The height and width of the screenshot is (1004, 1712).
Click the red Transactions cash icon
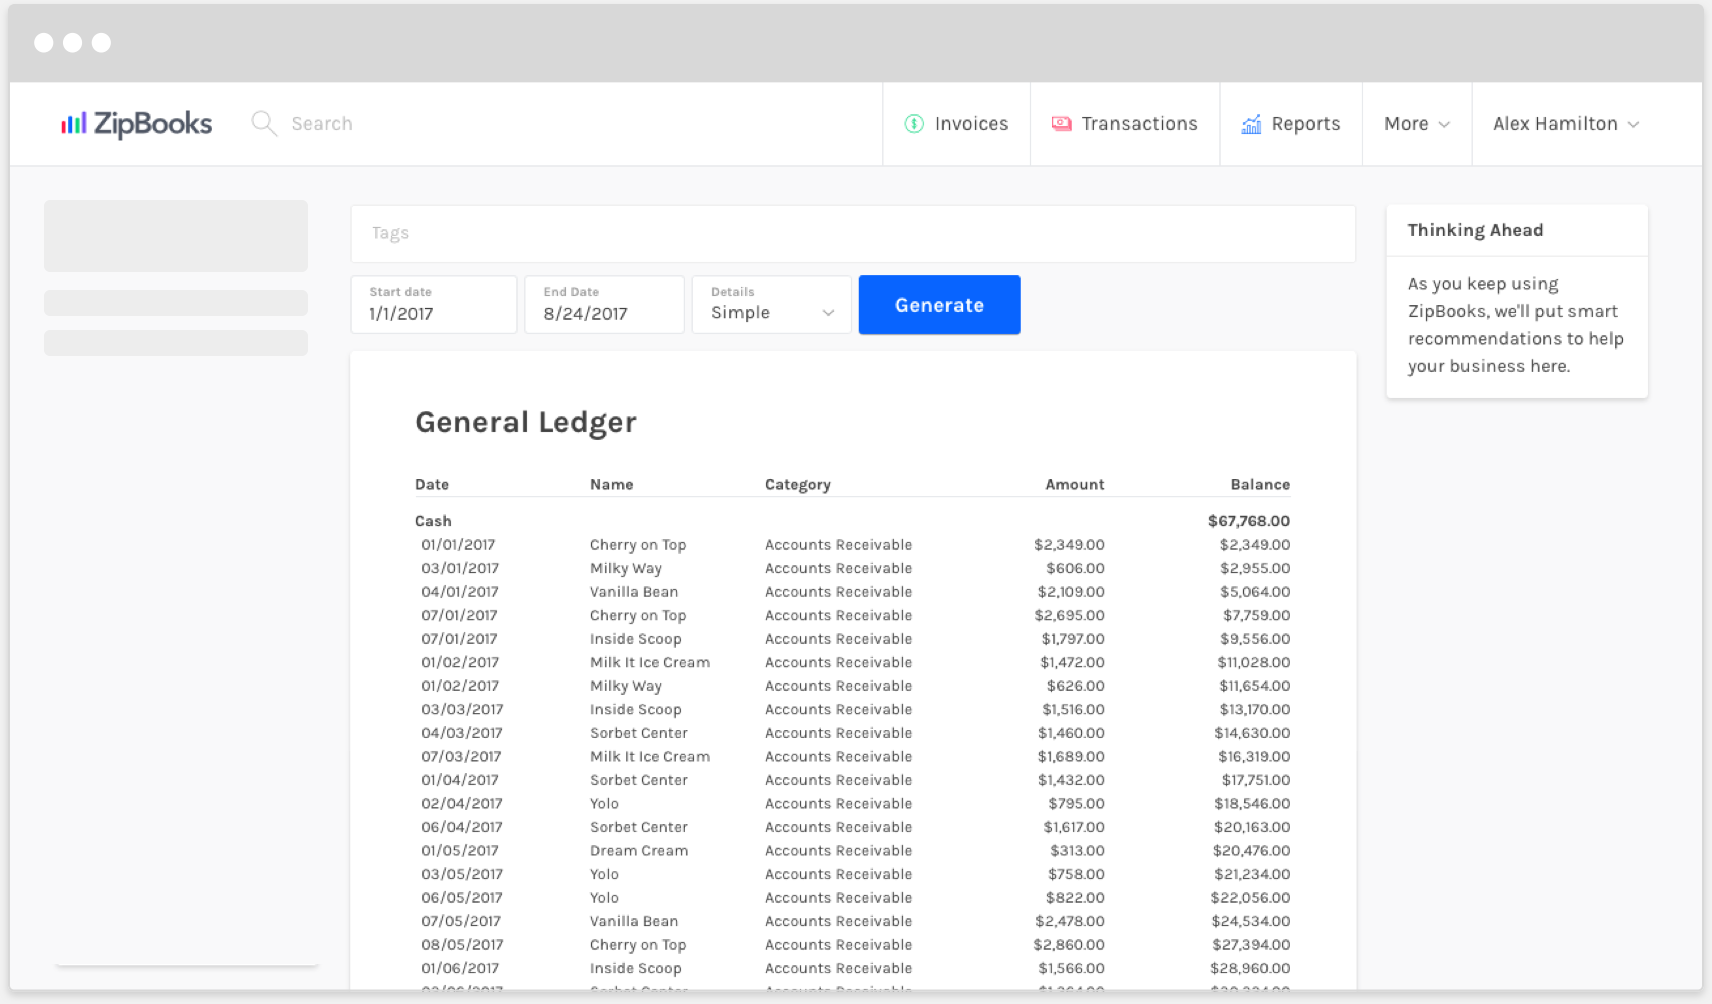1061,124
